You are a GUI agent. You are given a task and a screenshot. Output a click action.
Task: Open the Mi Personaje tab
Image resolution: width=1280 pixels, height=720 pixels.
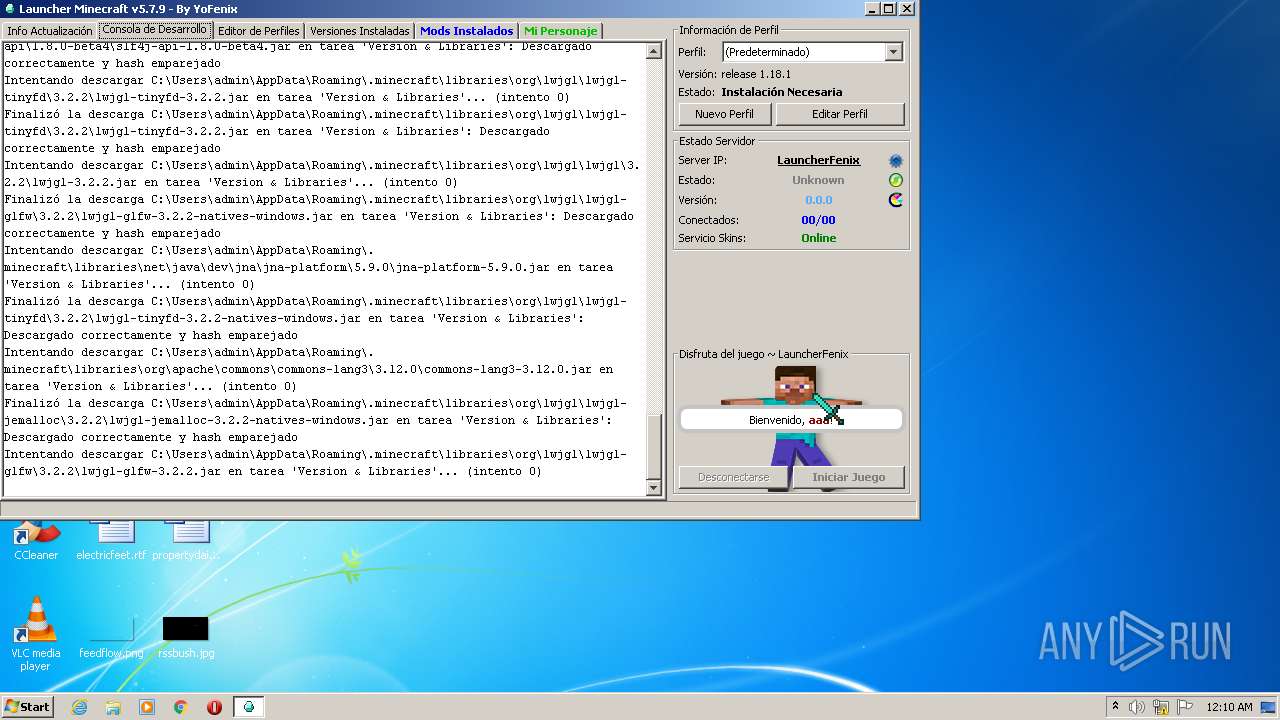tap(560, 31)
